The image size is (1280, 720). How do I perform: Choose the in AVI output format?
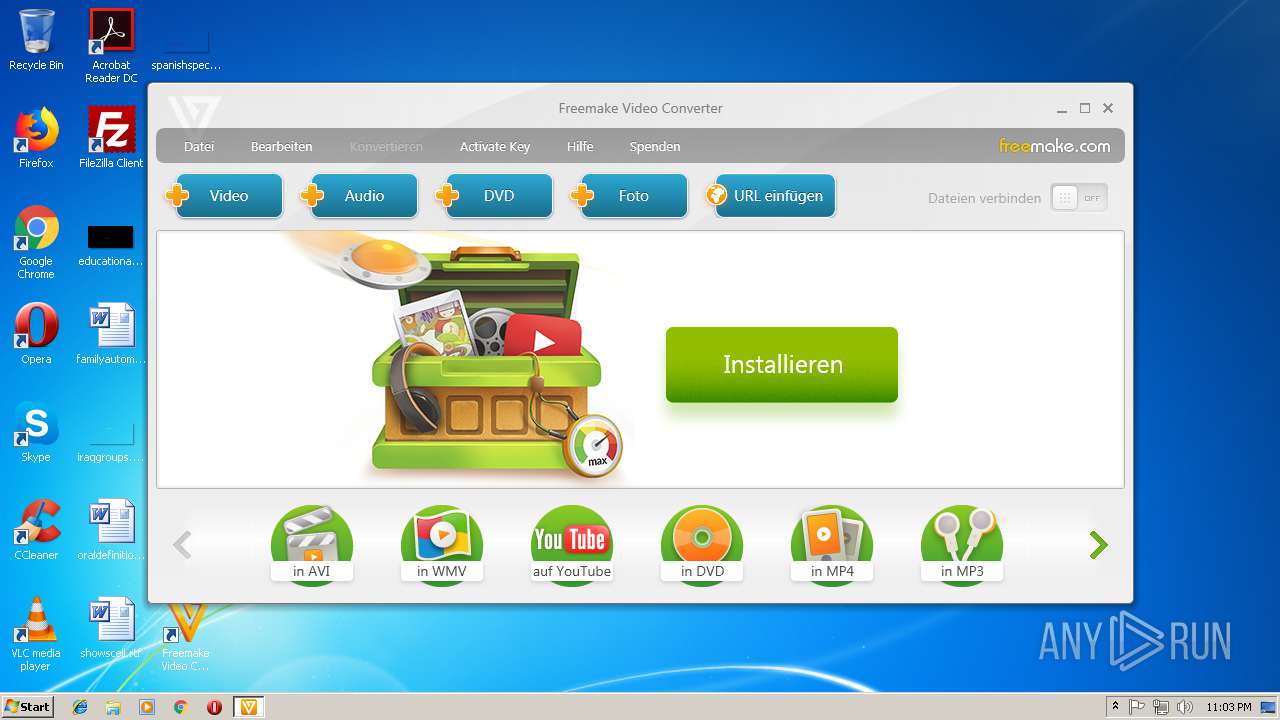tap(312, 545)
